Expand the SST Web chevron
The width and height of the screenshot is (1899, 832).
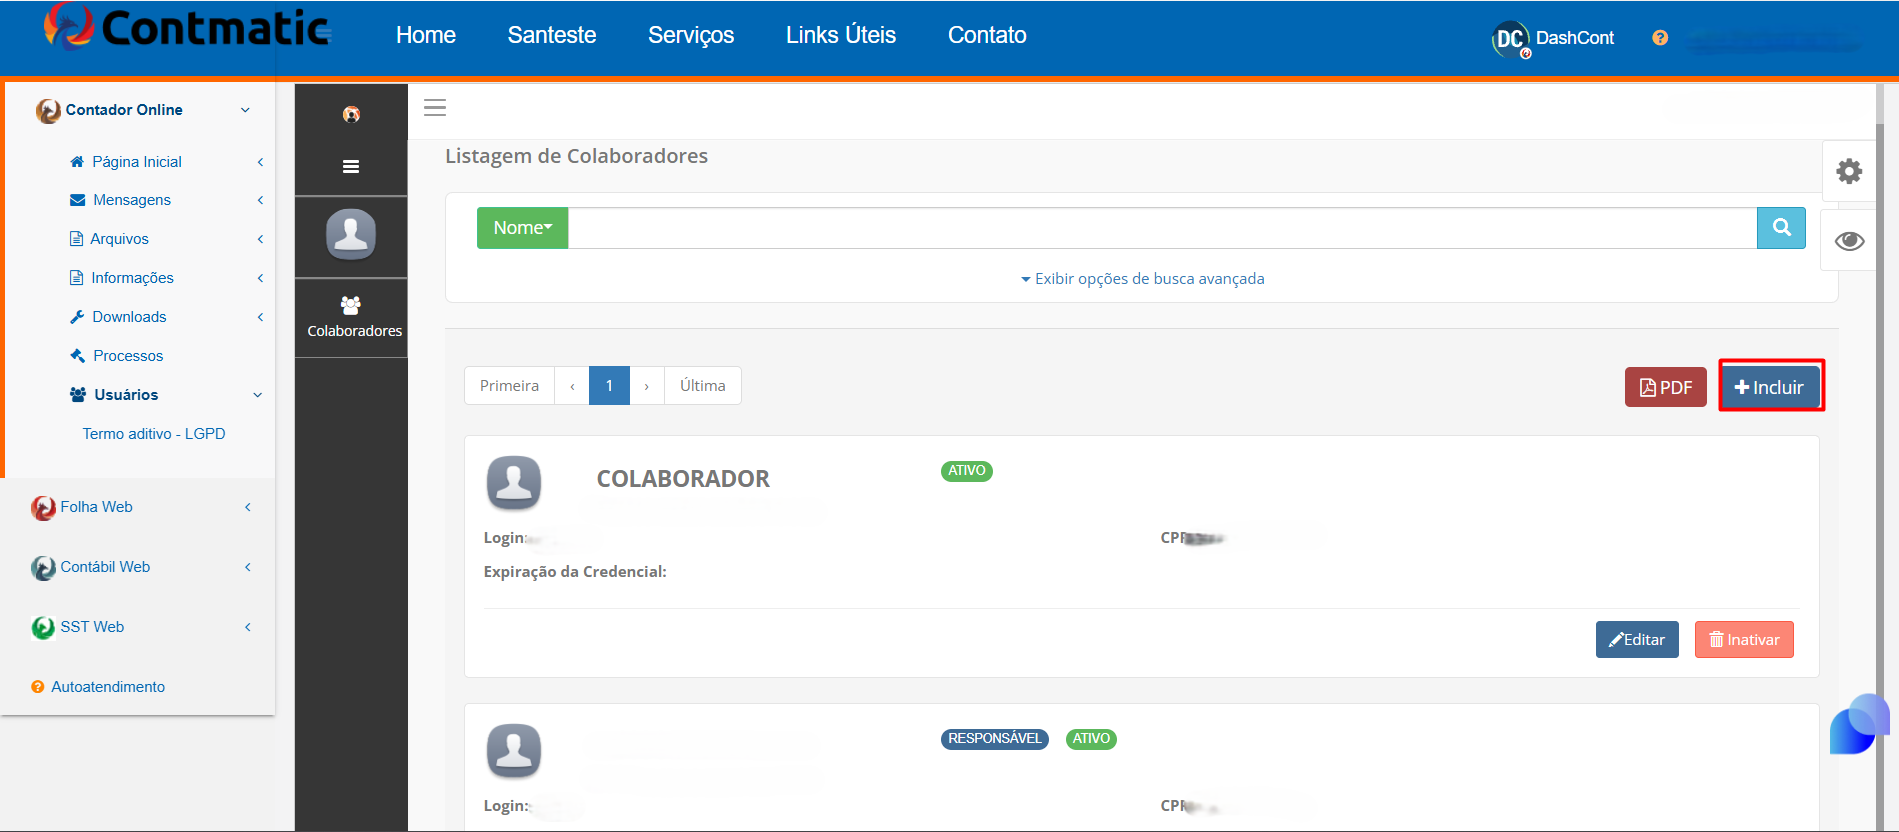pos(248,627)
